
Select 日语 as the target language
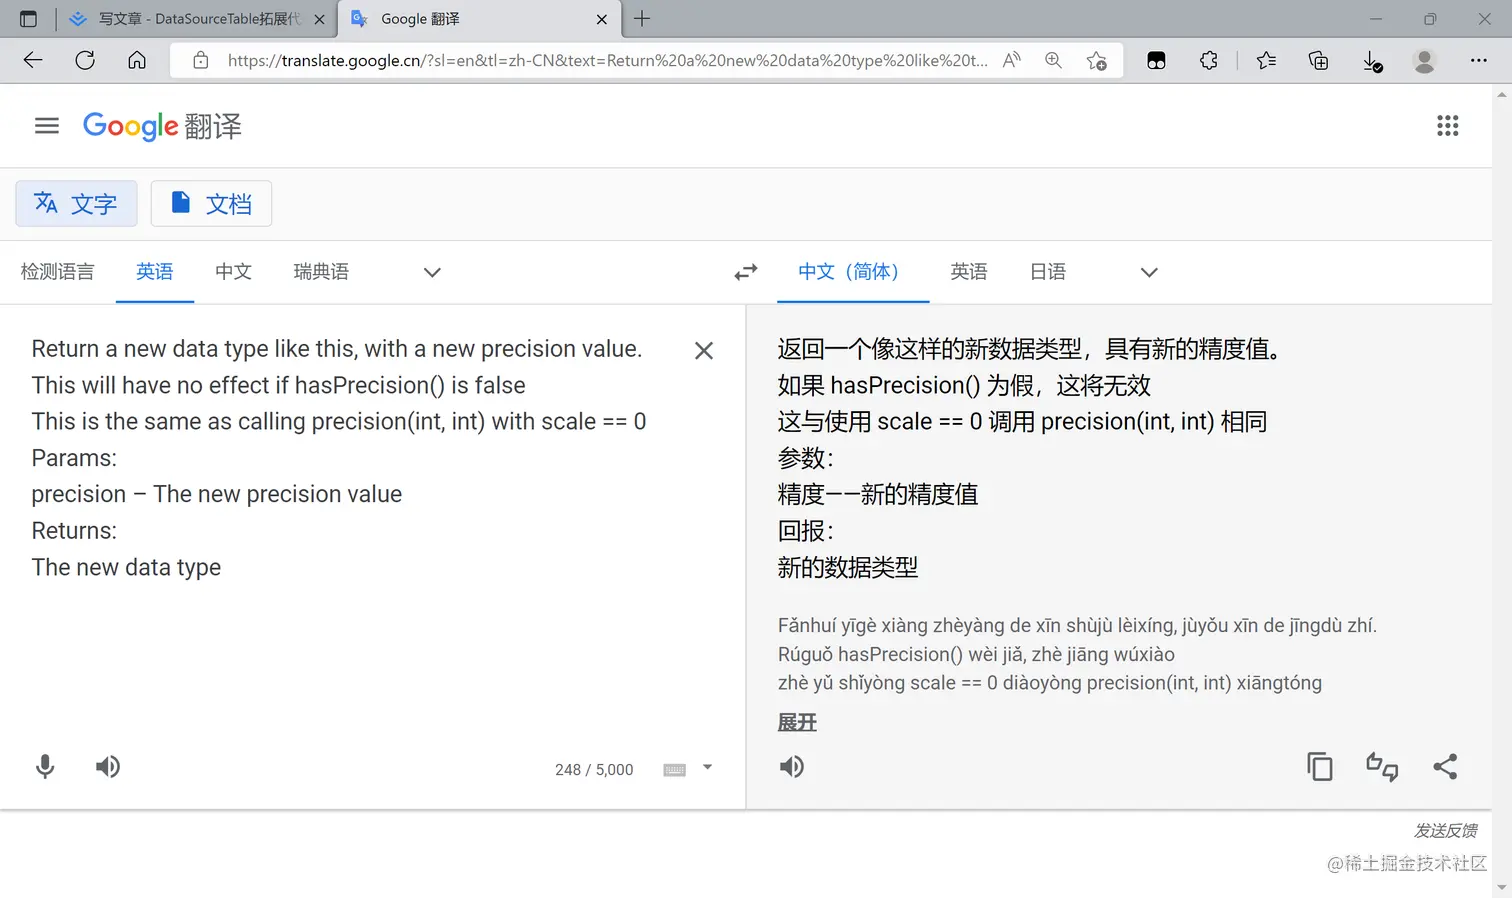tap(1048, 272)
